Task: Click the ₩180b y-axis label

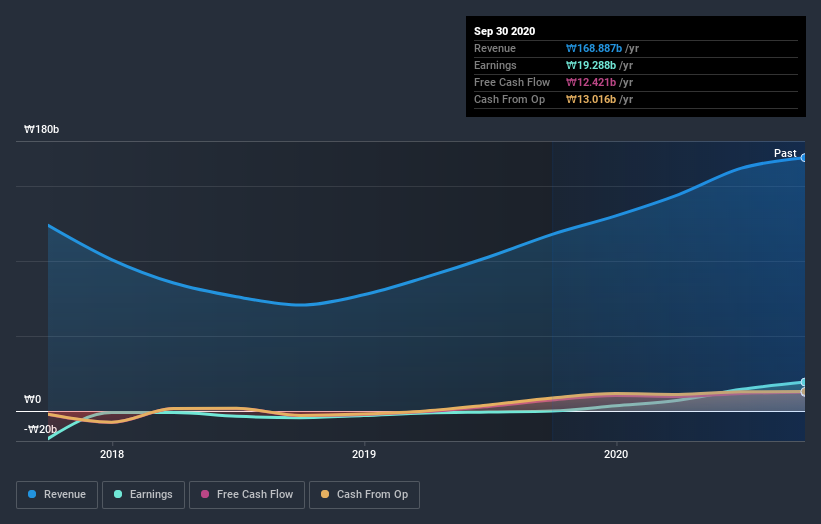Action: [41, 129]
